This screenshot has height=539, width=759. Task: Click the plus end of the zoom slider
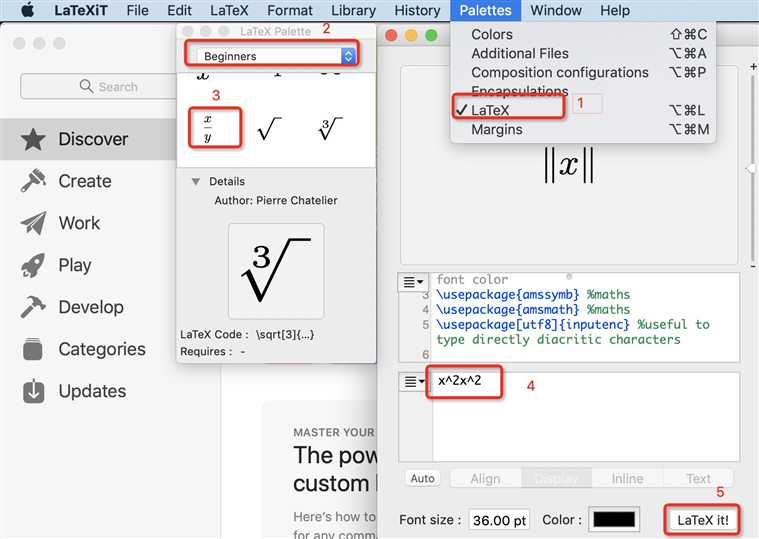[753, 66]
